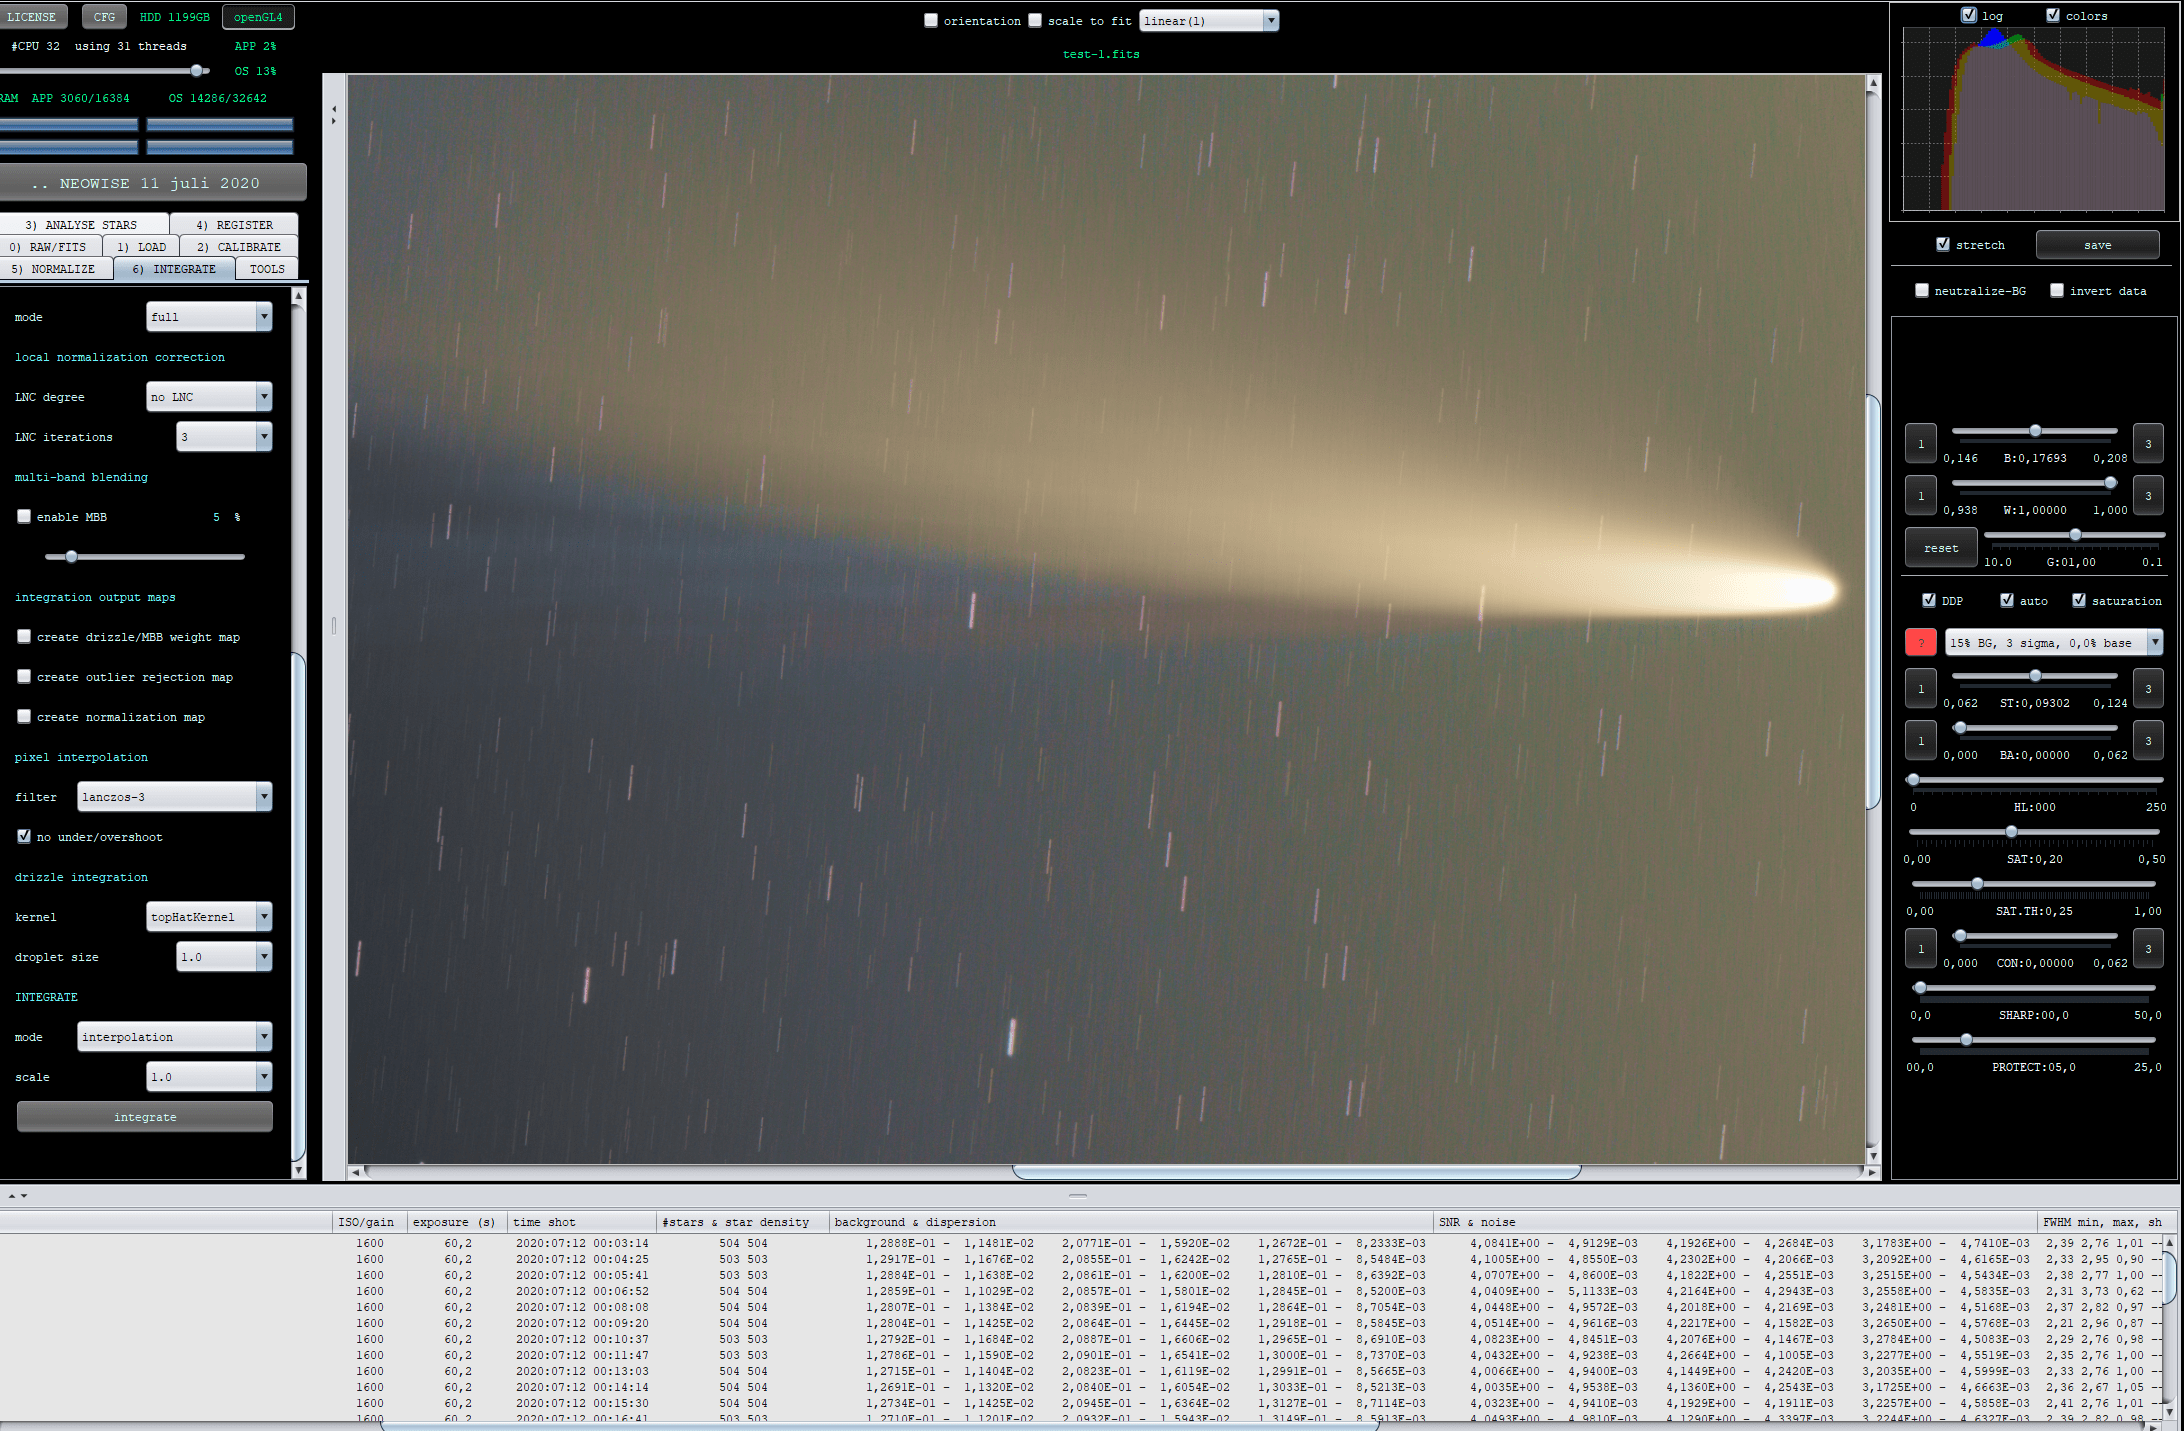Click the '3' button beside the CON slider
This screenshot has height=1431, width=2184.
pos(2148,949)
